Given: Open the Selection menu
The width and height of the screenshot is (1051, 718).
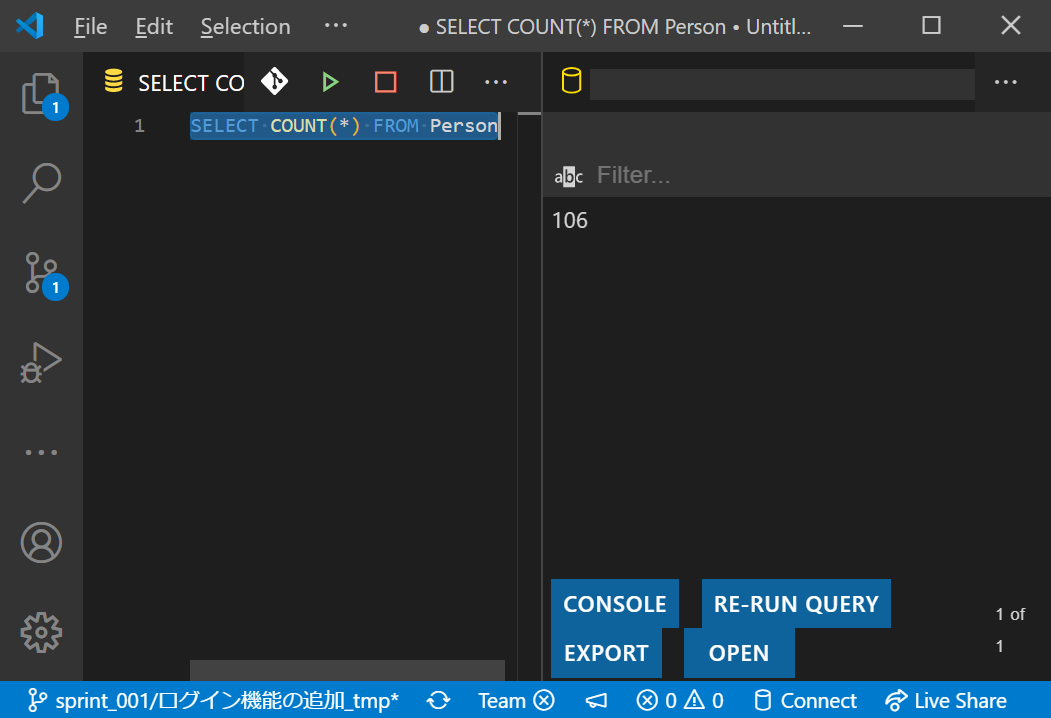Looking at the screenshot, I should 245,27.
